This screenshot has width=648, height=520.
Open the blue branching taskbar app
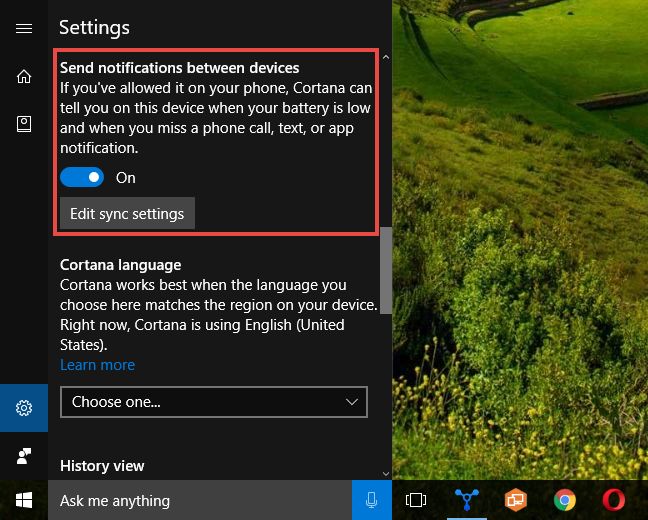(467, 499)
